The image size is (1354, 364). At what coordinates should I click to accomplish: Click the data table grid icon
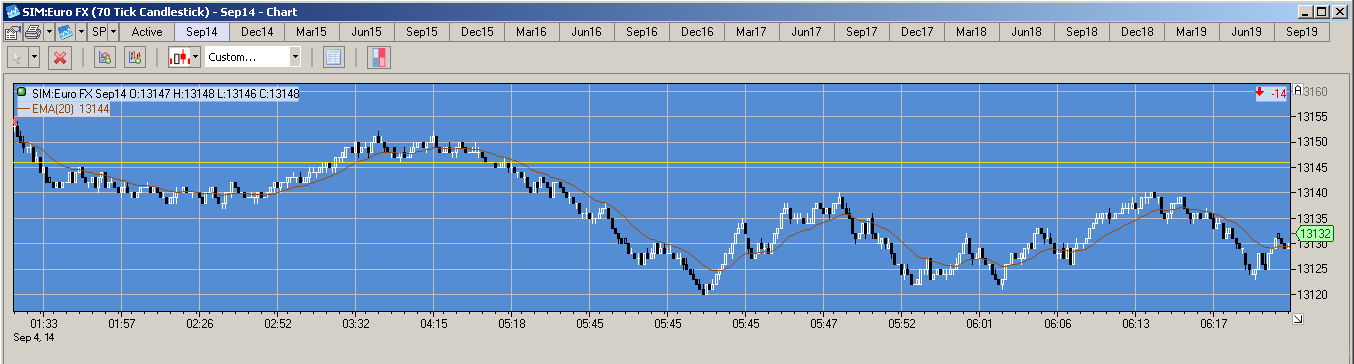click(x=334, y=57)
